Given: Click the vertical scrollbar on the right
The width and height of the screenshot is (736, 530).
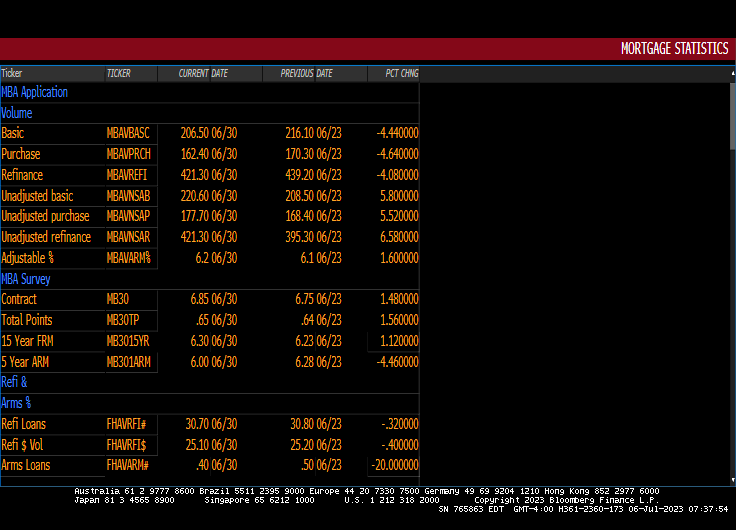Looking at the screenshot, I should coord(731,115).
